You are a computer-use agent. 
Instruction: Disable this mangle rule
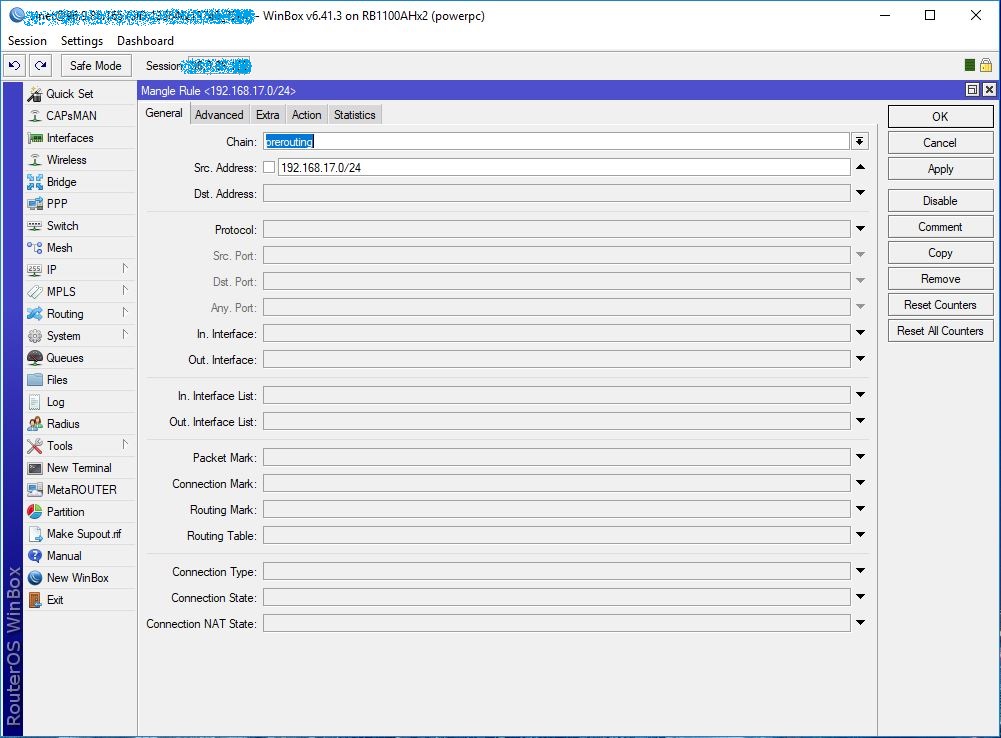[940, 201]
